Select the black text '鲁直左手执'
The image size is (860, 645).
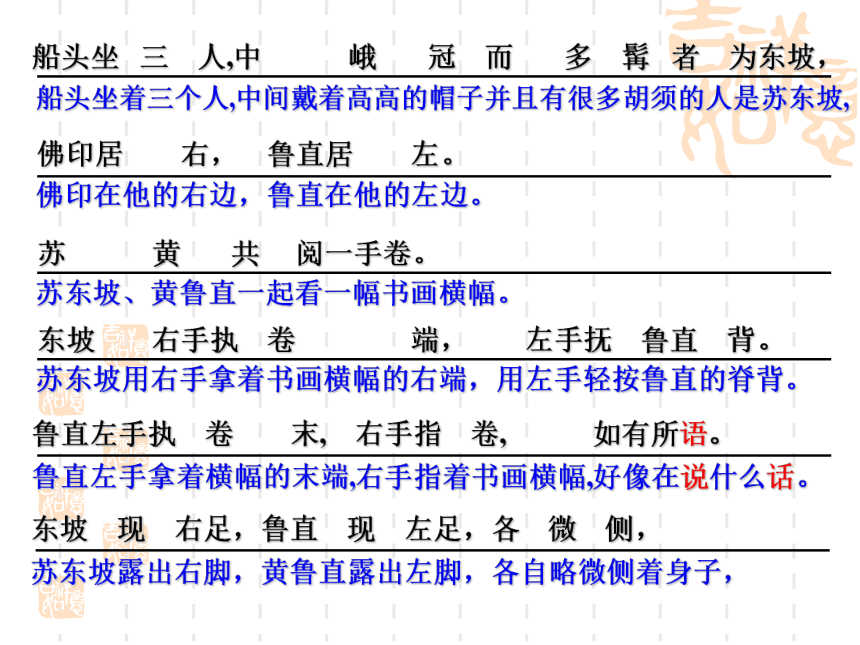point(104,434)
